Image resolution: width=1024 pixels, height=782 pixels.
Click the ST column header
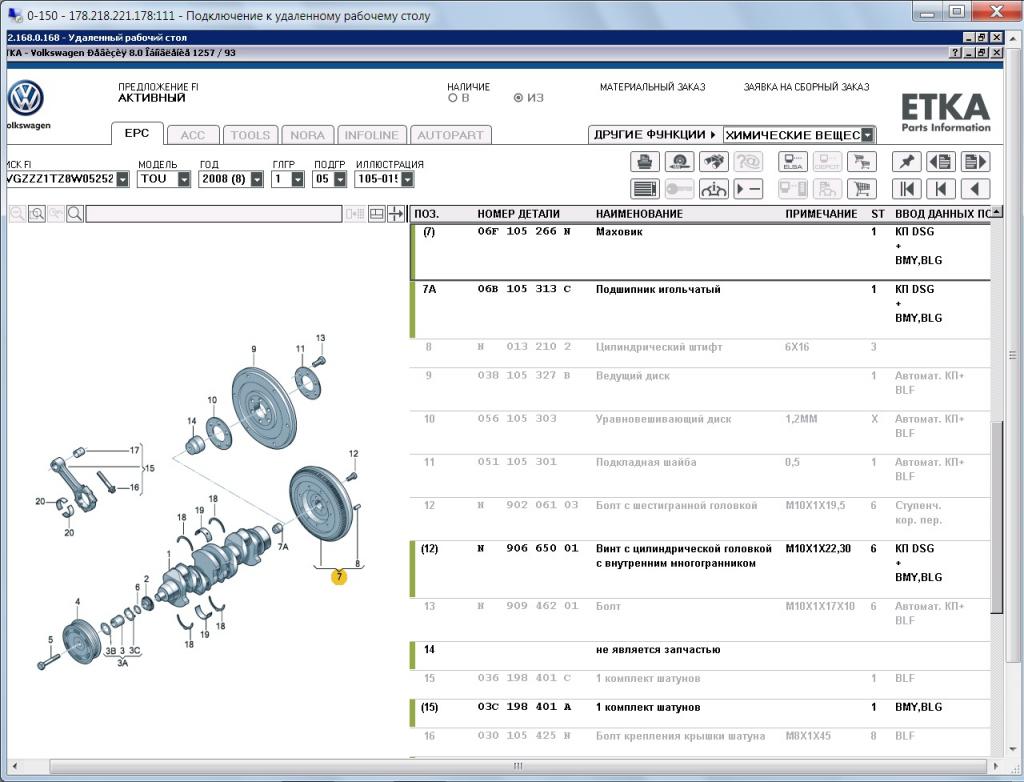coord(878,214)
